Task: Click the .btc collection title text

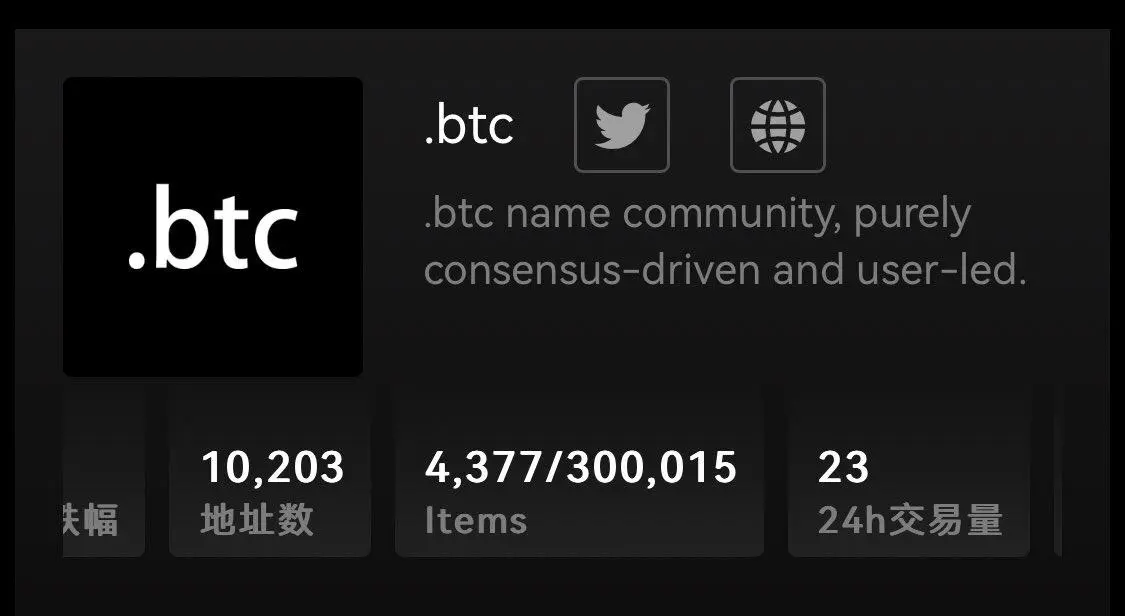Action: [468, 125]
